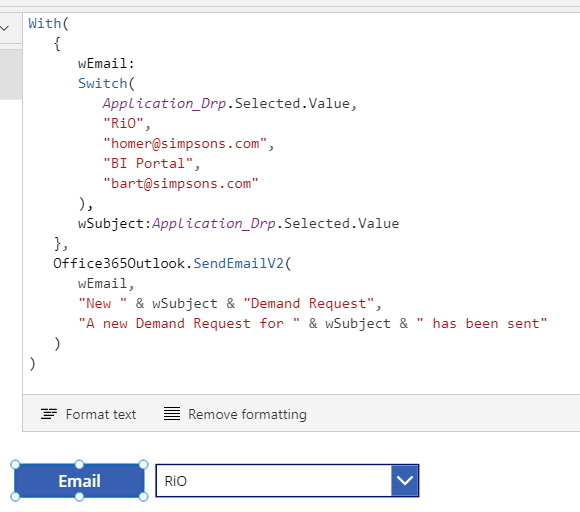Select the Format text label
Screen dimensions: 580x512
(x=101, y=414)
